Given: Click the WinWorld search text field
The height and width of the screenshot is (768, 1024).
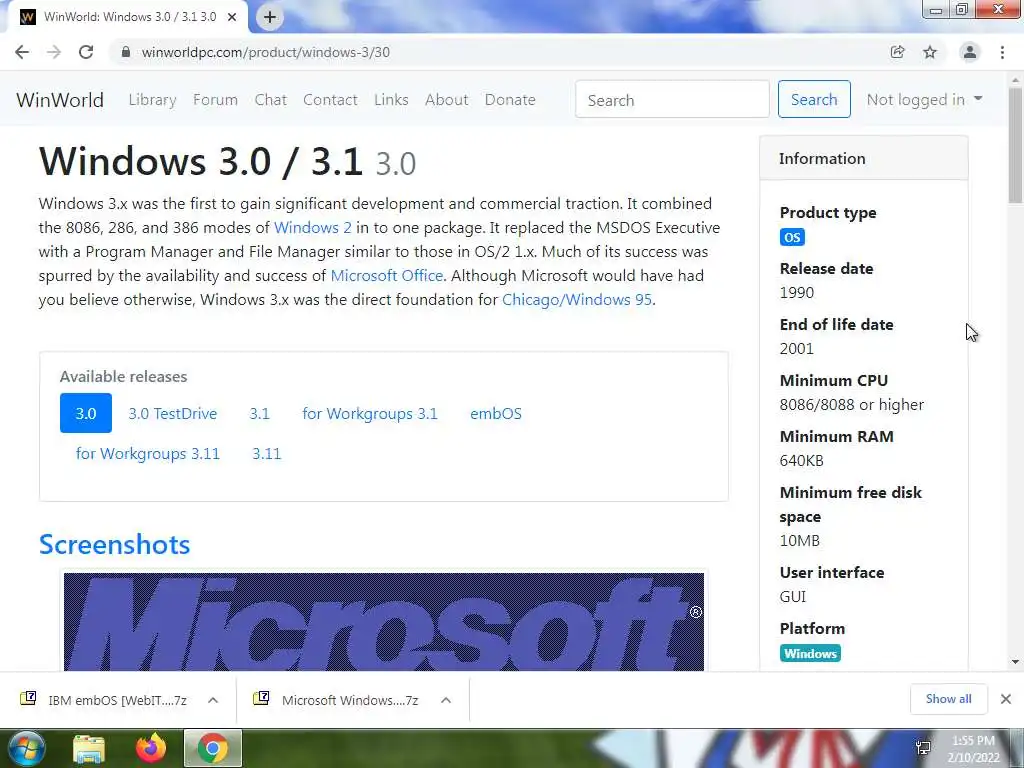Looking at the screenshot, I should pos(672,99).
